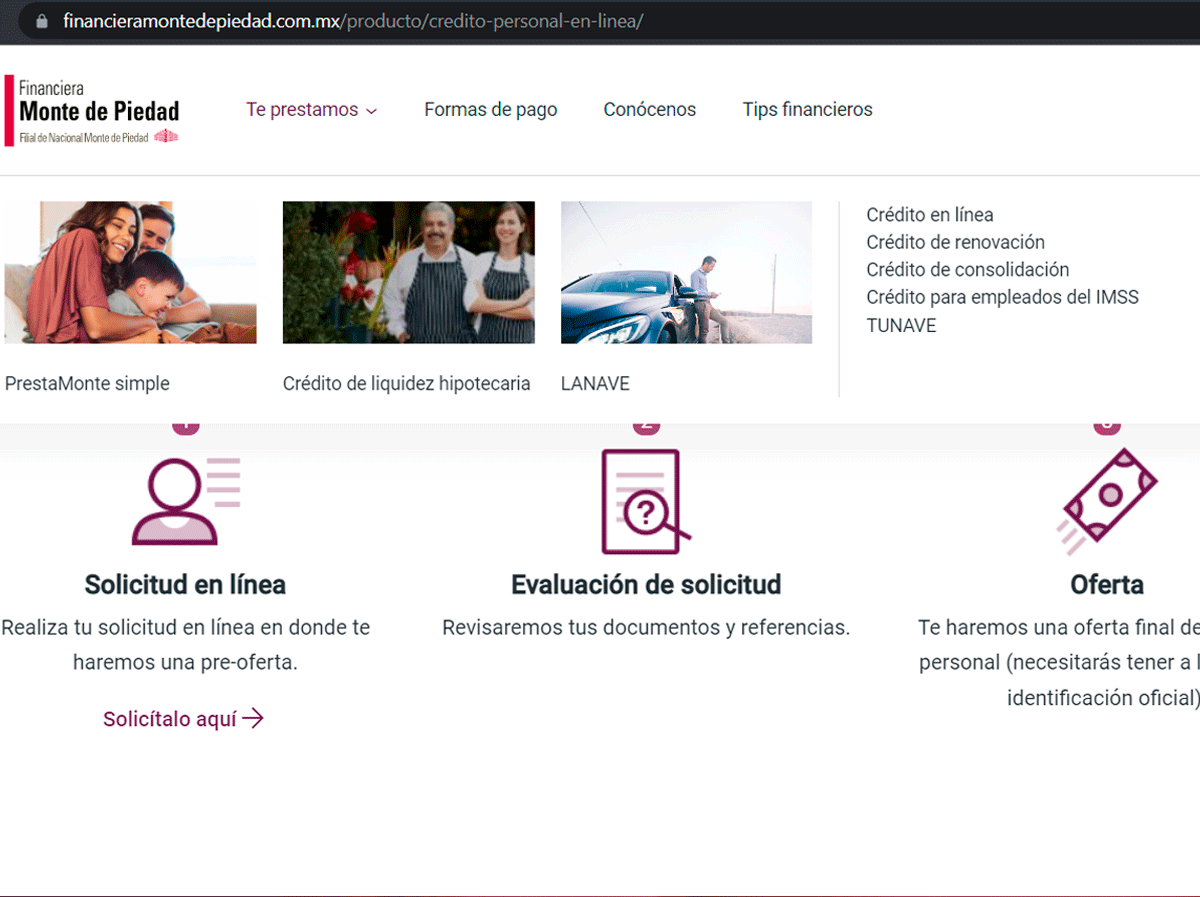Click the PrestaMonte simple text link
Image resolution: width=1200 pixels, height=897 pixels.
88,384
